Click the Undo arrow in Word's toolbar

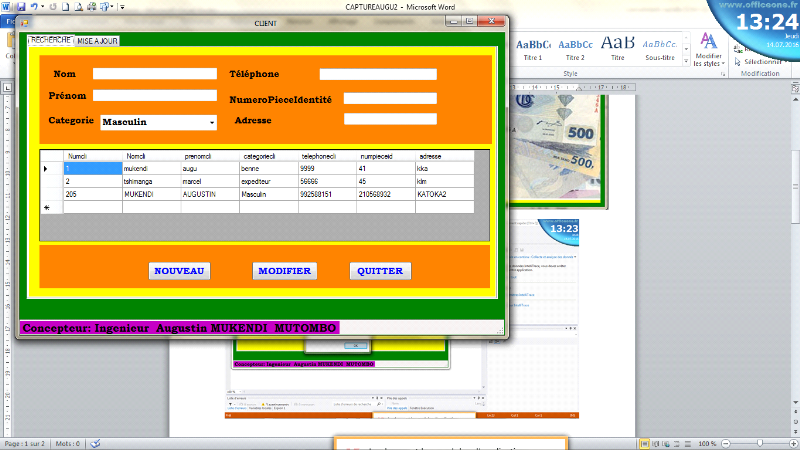(34, 7)
